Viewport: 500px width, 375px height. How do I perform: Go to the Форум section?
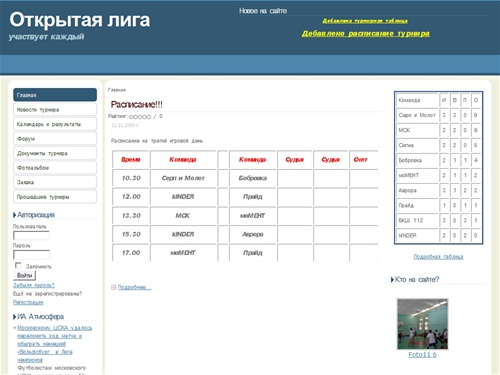pos(55,139)
